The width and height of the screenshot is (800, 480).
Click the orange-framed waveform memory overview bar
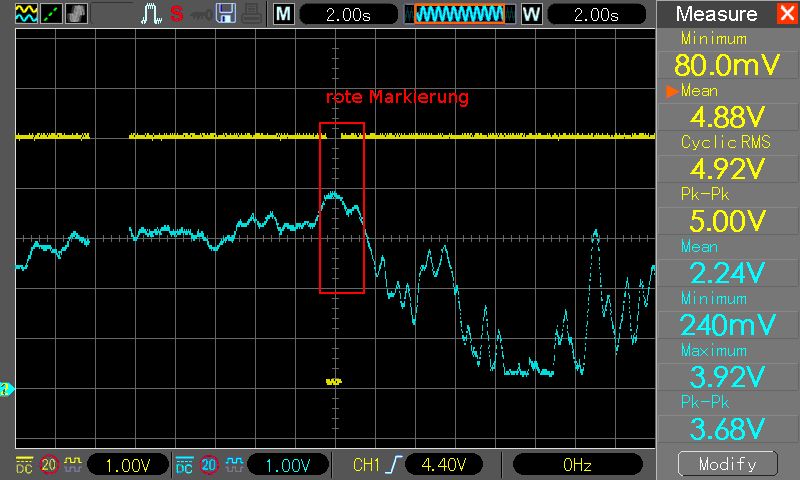pos(459,14)
